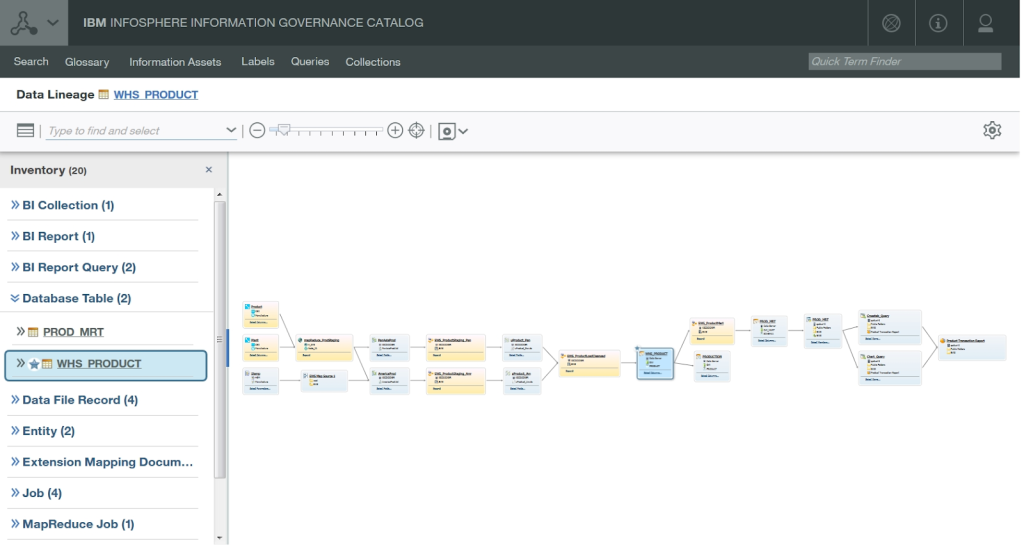Select the highlighted WHS_PRODUCT node in the graph
The height and width of the screenshot is (547, 1024).
(x=655, y=364)
